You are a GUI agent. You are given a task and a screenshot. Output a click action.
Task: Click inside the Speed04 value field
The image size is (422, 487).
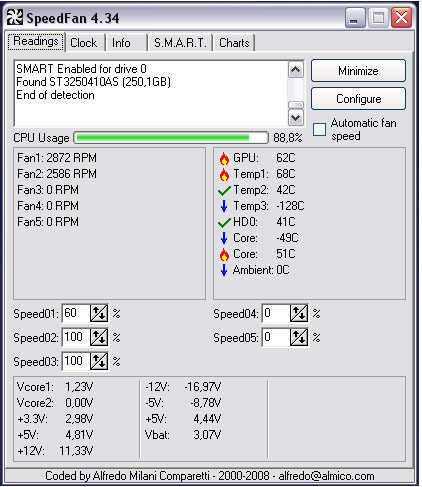point(276,313)
